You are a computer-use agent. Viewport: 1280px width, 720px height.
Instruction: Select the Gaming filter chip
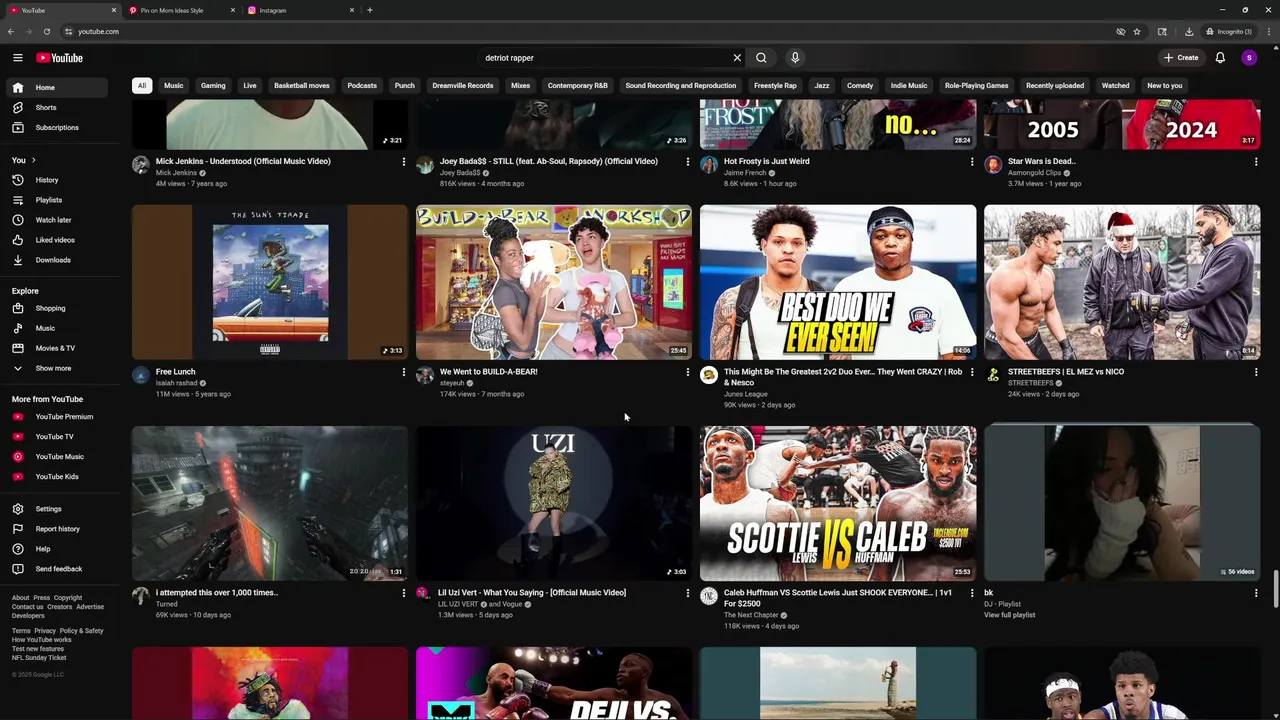point(213,86)
